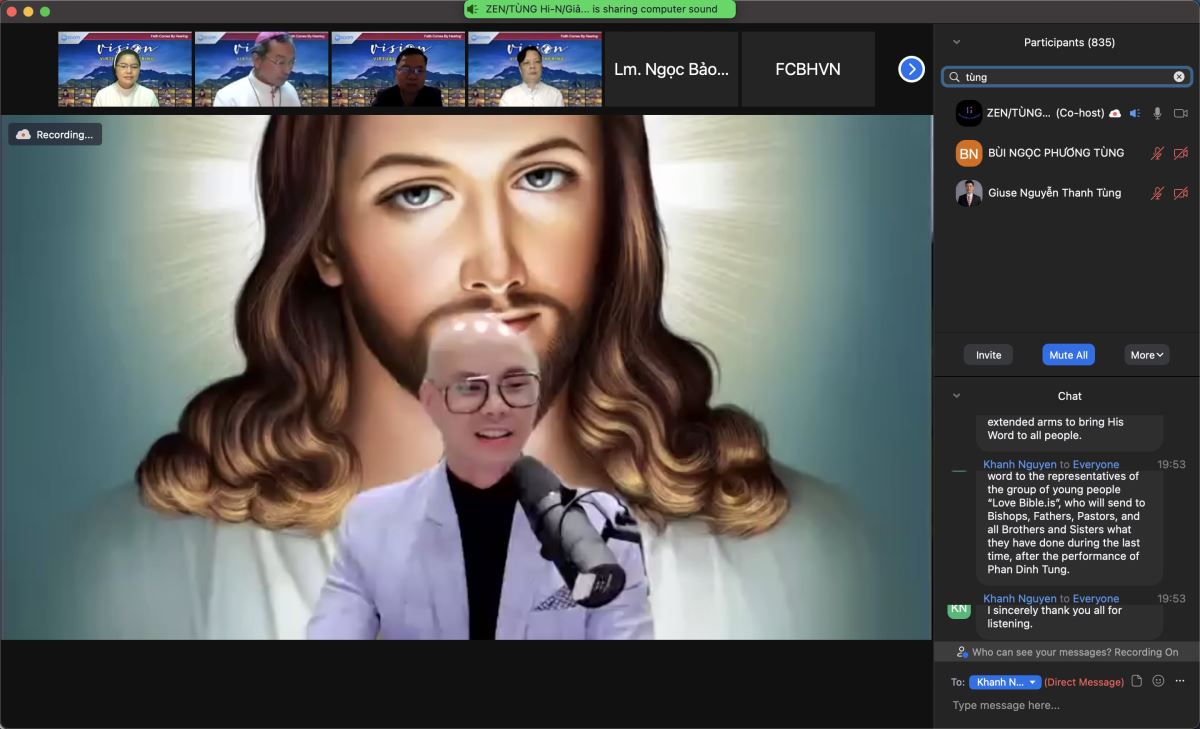Click the microphone icon for ZEN/TÙNG co-host
Viewport: 1200px width, 729px height.
point(1157,113)
